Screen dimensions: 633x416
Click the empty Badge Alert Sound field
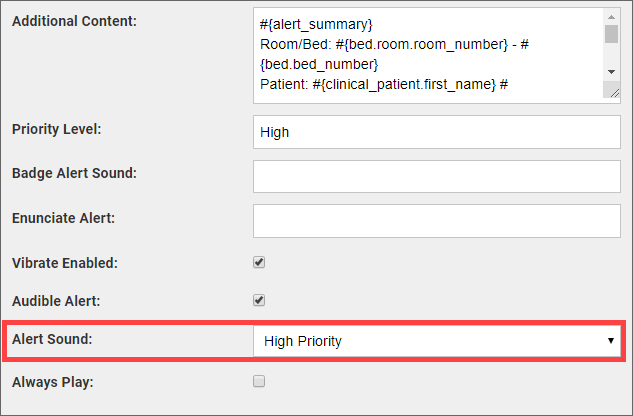point(437,175)
